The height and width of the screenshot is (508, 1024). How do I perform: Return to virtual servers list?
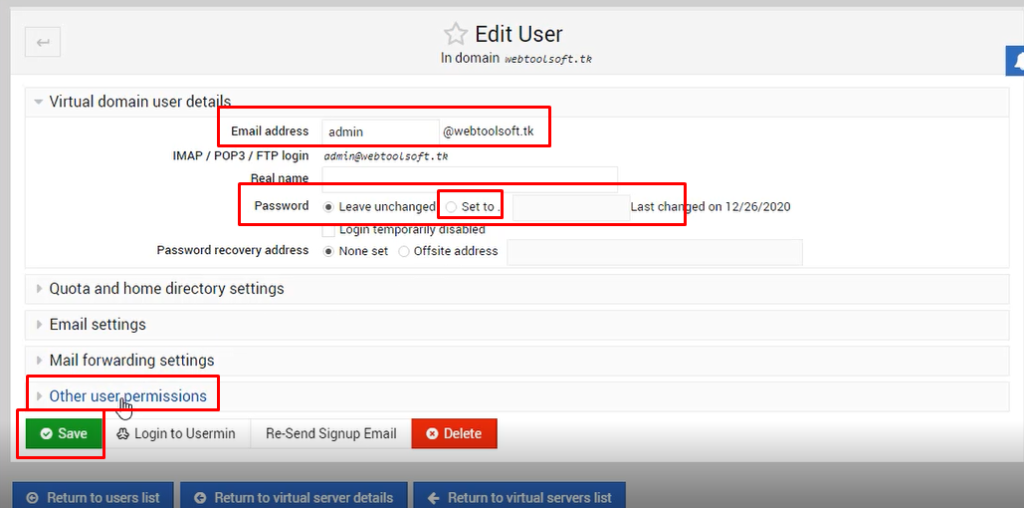(520, 497)
